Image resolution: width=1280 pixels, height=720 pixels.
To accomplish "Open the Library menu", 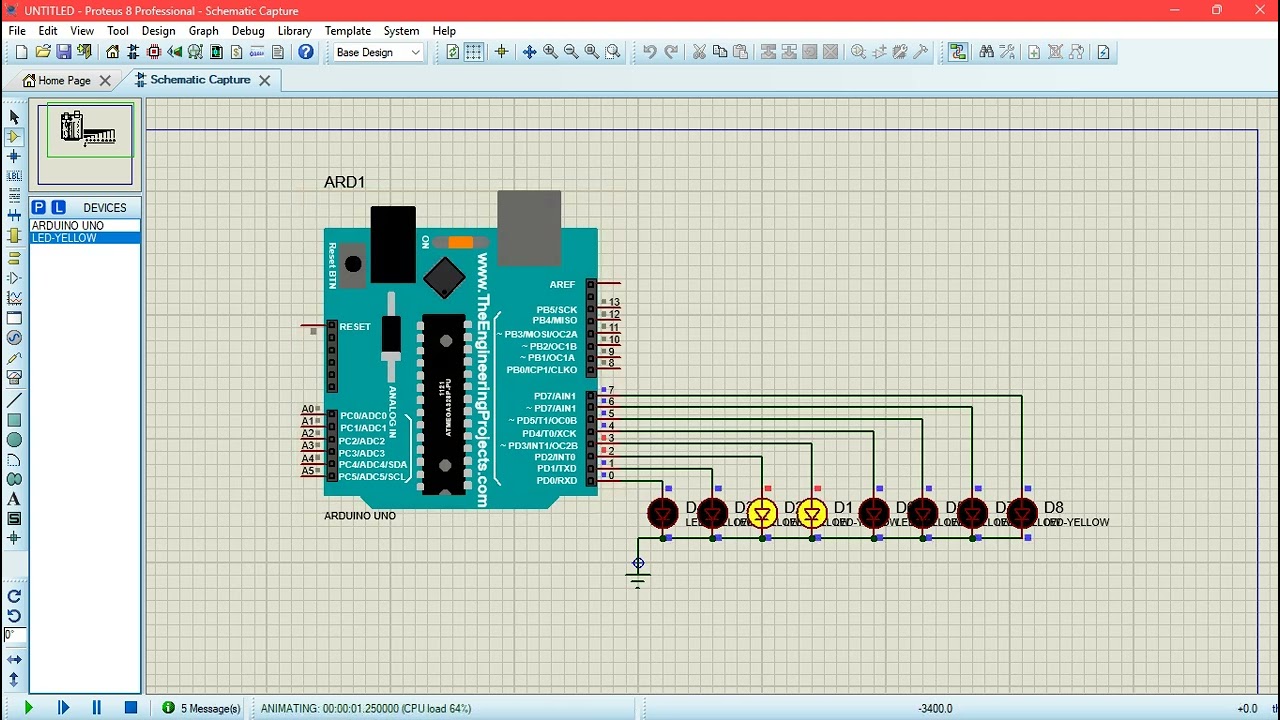I will click(x=294, y=31).
